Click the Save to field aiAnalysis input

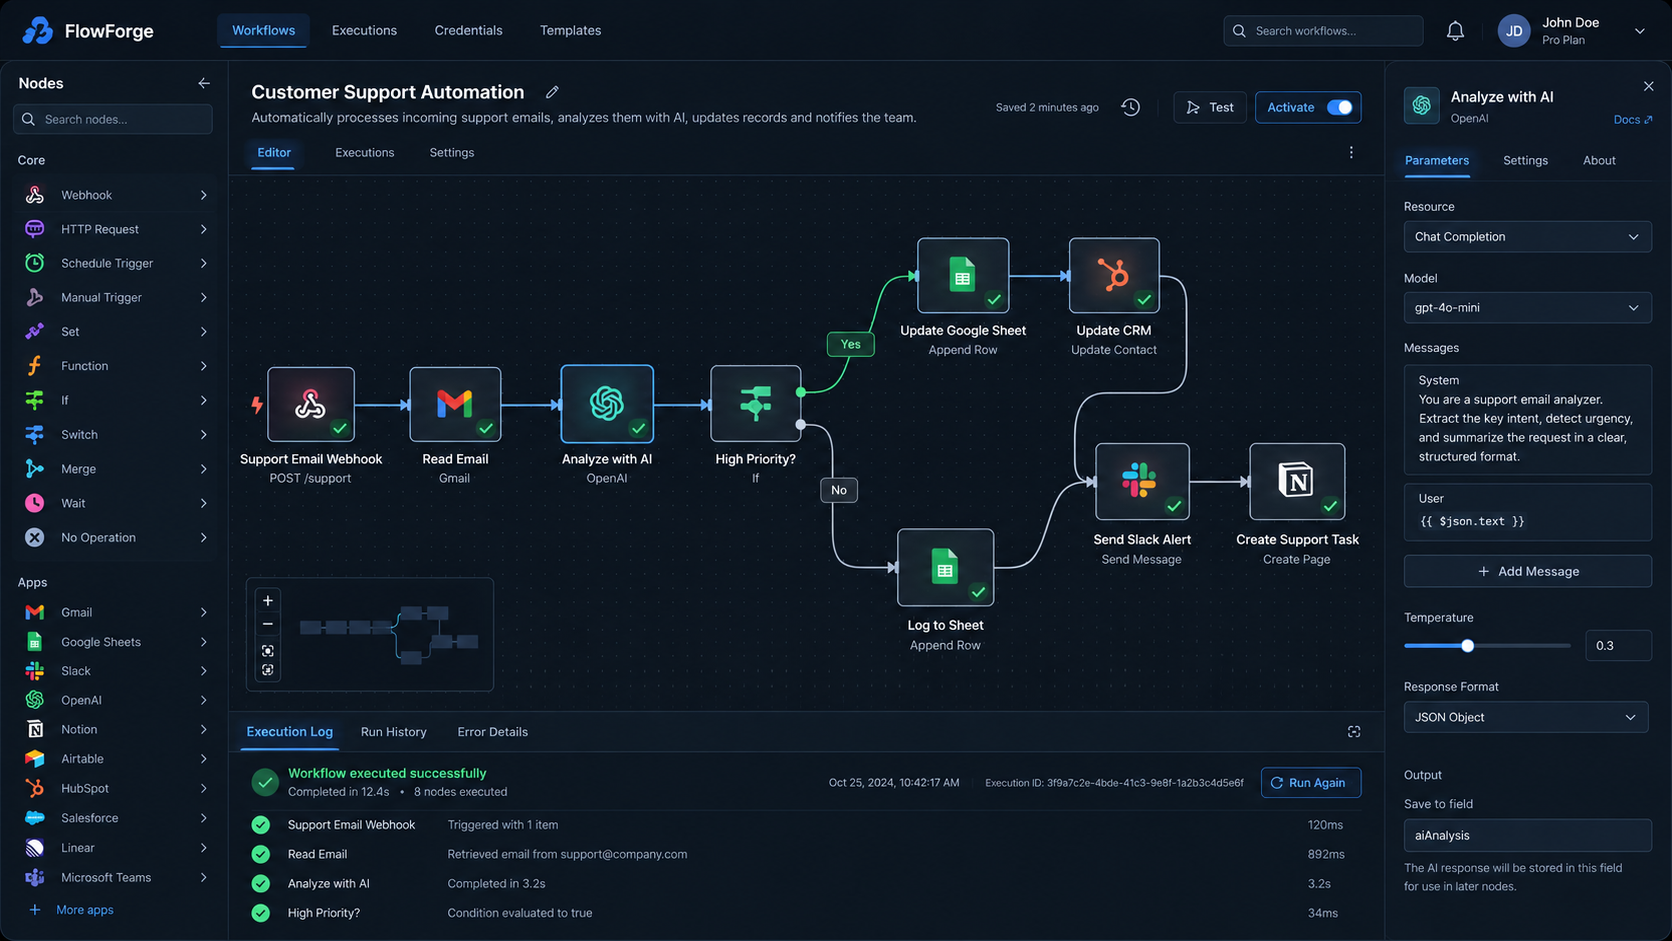(1527, 836)
